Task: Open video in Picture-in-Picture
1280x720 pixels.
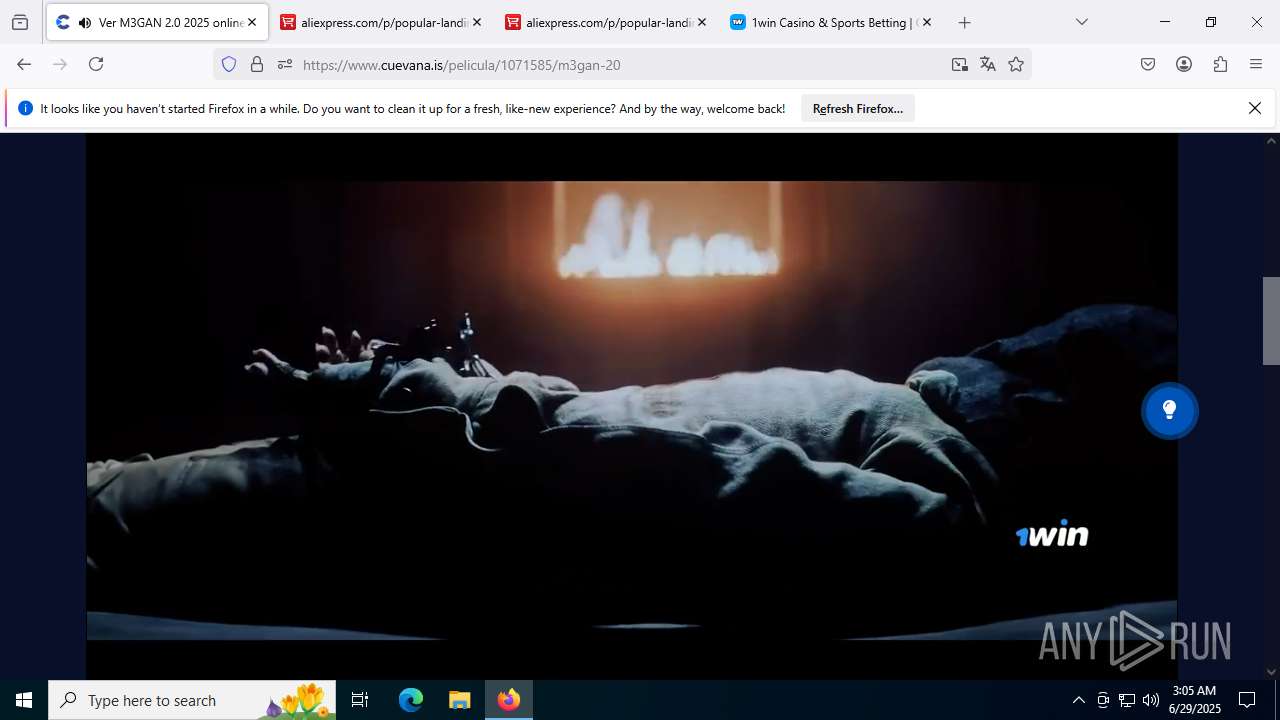Action: (960, 64)
